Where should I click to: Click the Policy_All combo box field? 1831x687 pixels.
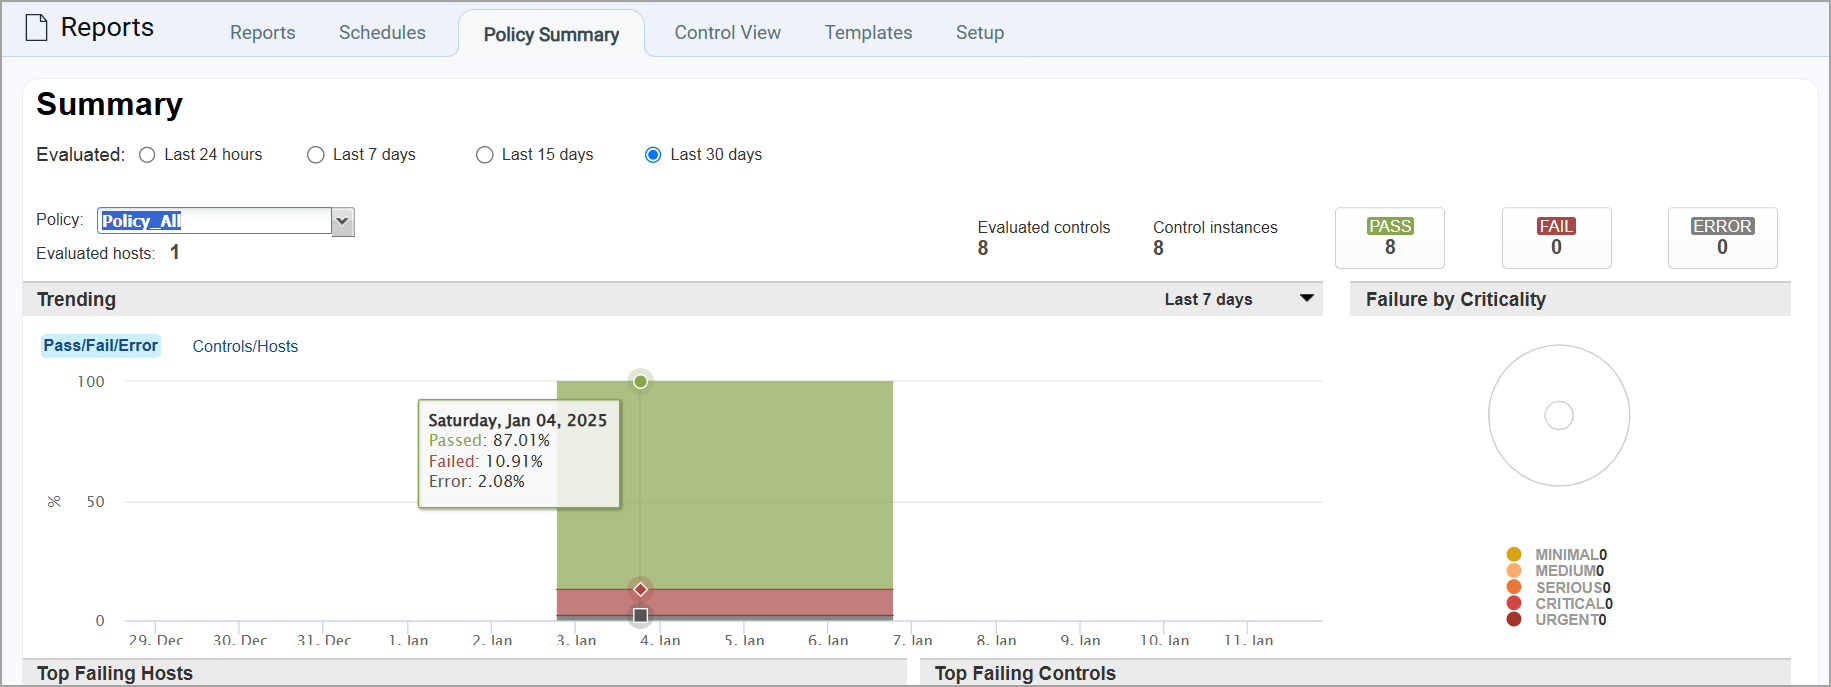(x=214, y=221)
